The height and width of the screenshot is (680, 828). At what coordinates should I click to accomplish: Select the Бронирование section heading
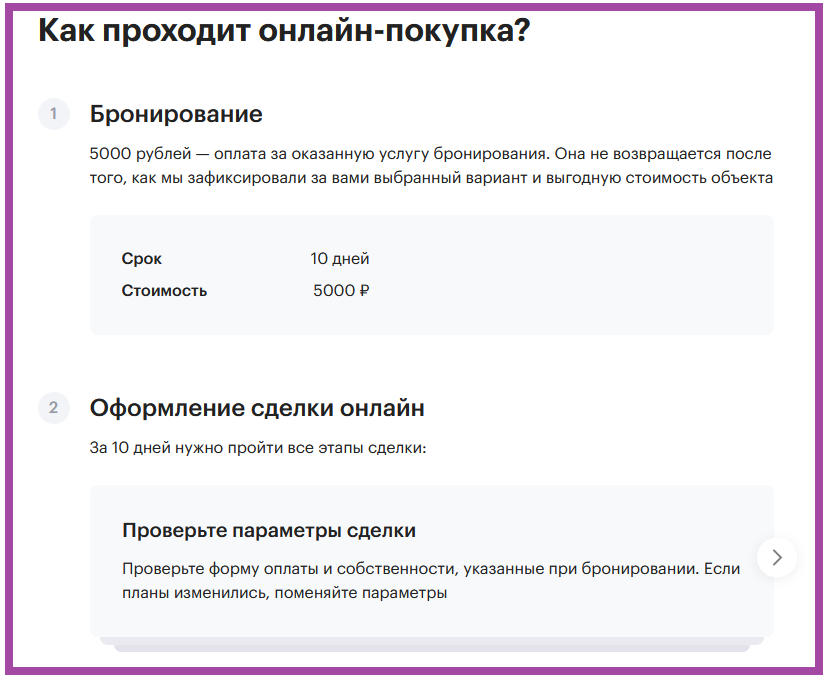click(175, 114)
